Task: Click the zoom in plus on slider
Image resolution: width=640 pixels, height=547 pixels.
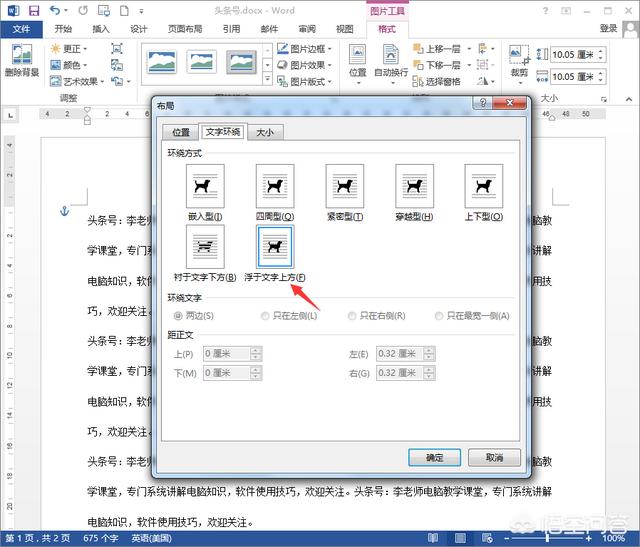Action: point(589,538)
